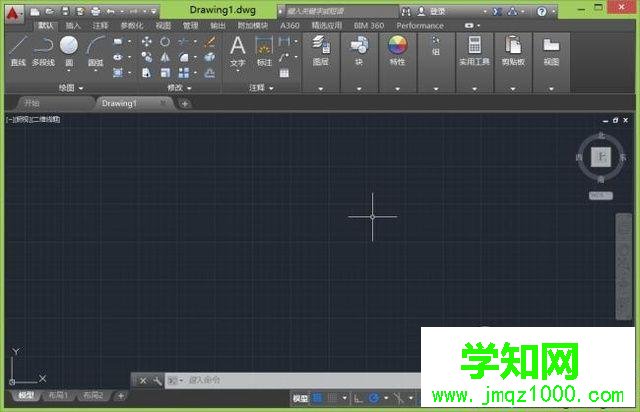Expand the Draw (绘图) panel
This screenshot has width=640, height=412.
tap(71, 88)
